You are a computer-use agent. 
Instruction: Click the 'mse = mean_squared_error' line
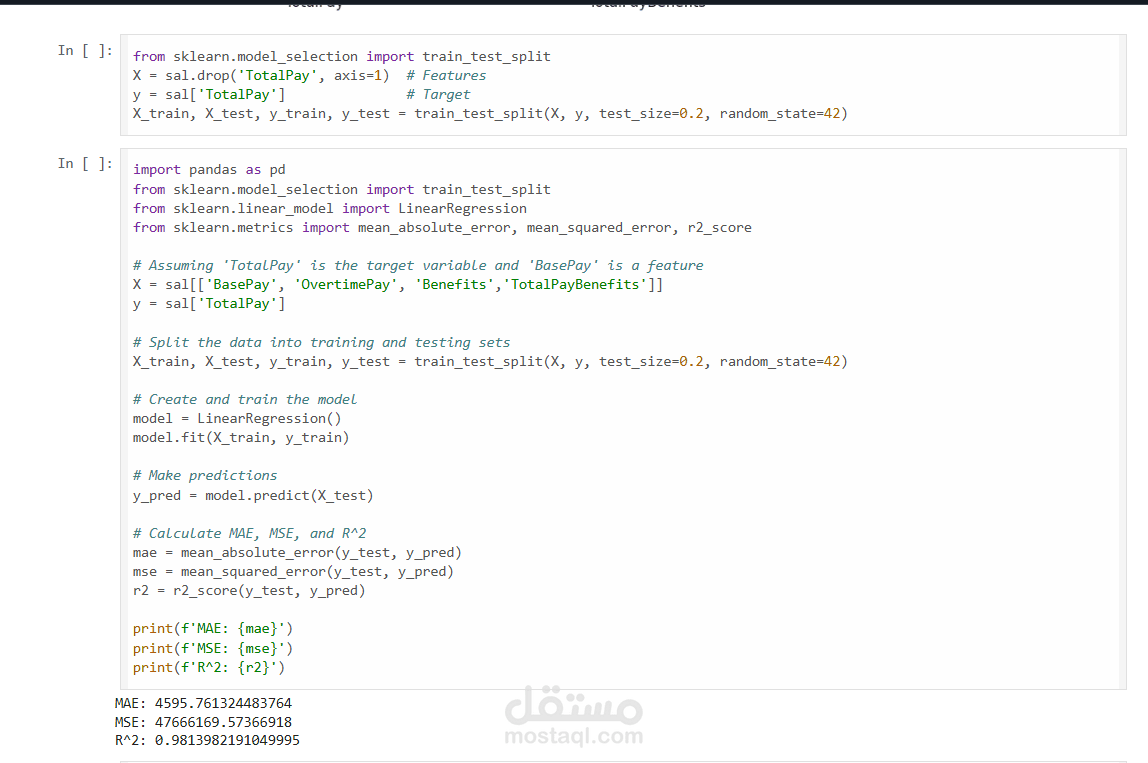pos(293,572)
